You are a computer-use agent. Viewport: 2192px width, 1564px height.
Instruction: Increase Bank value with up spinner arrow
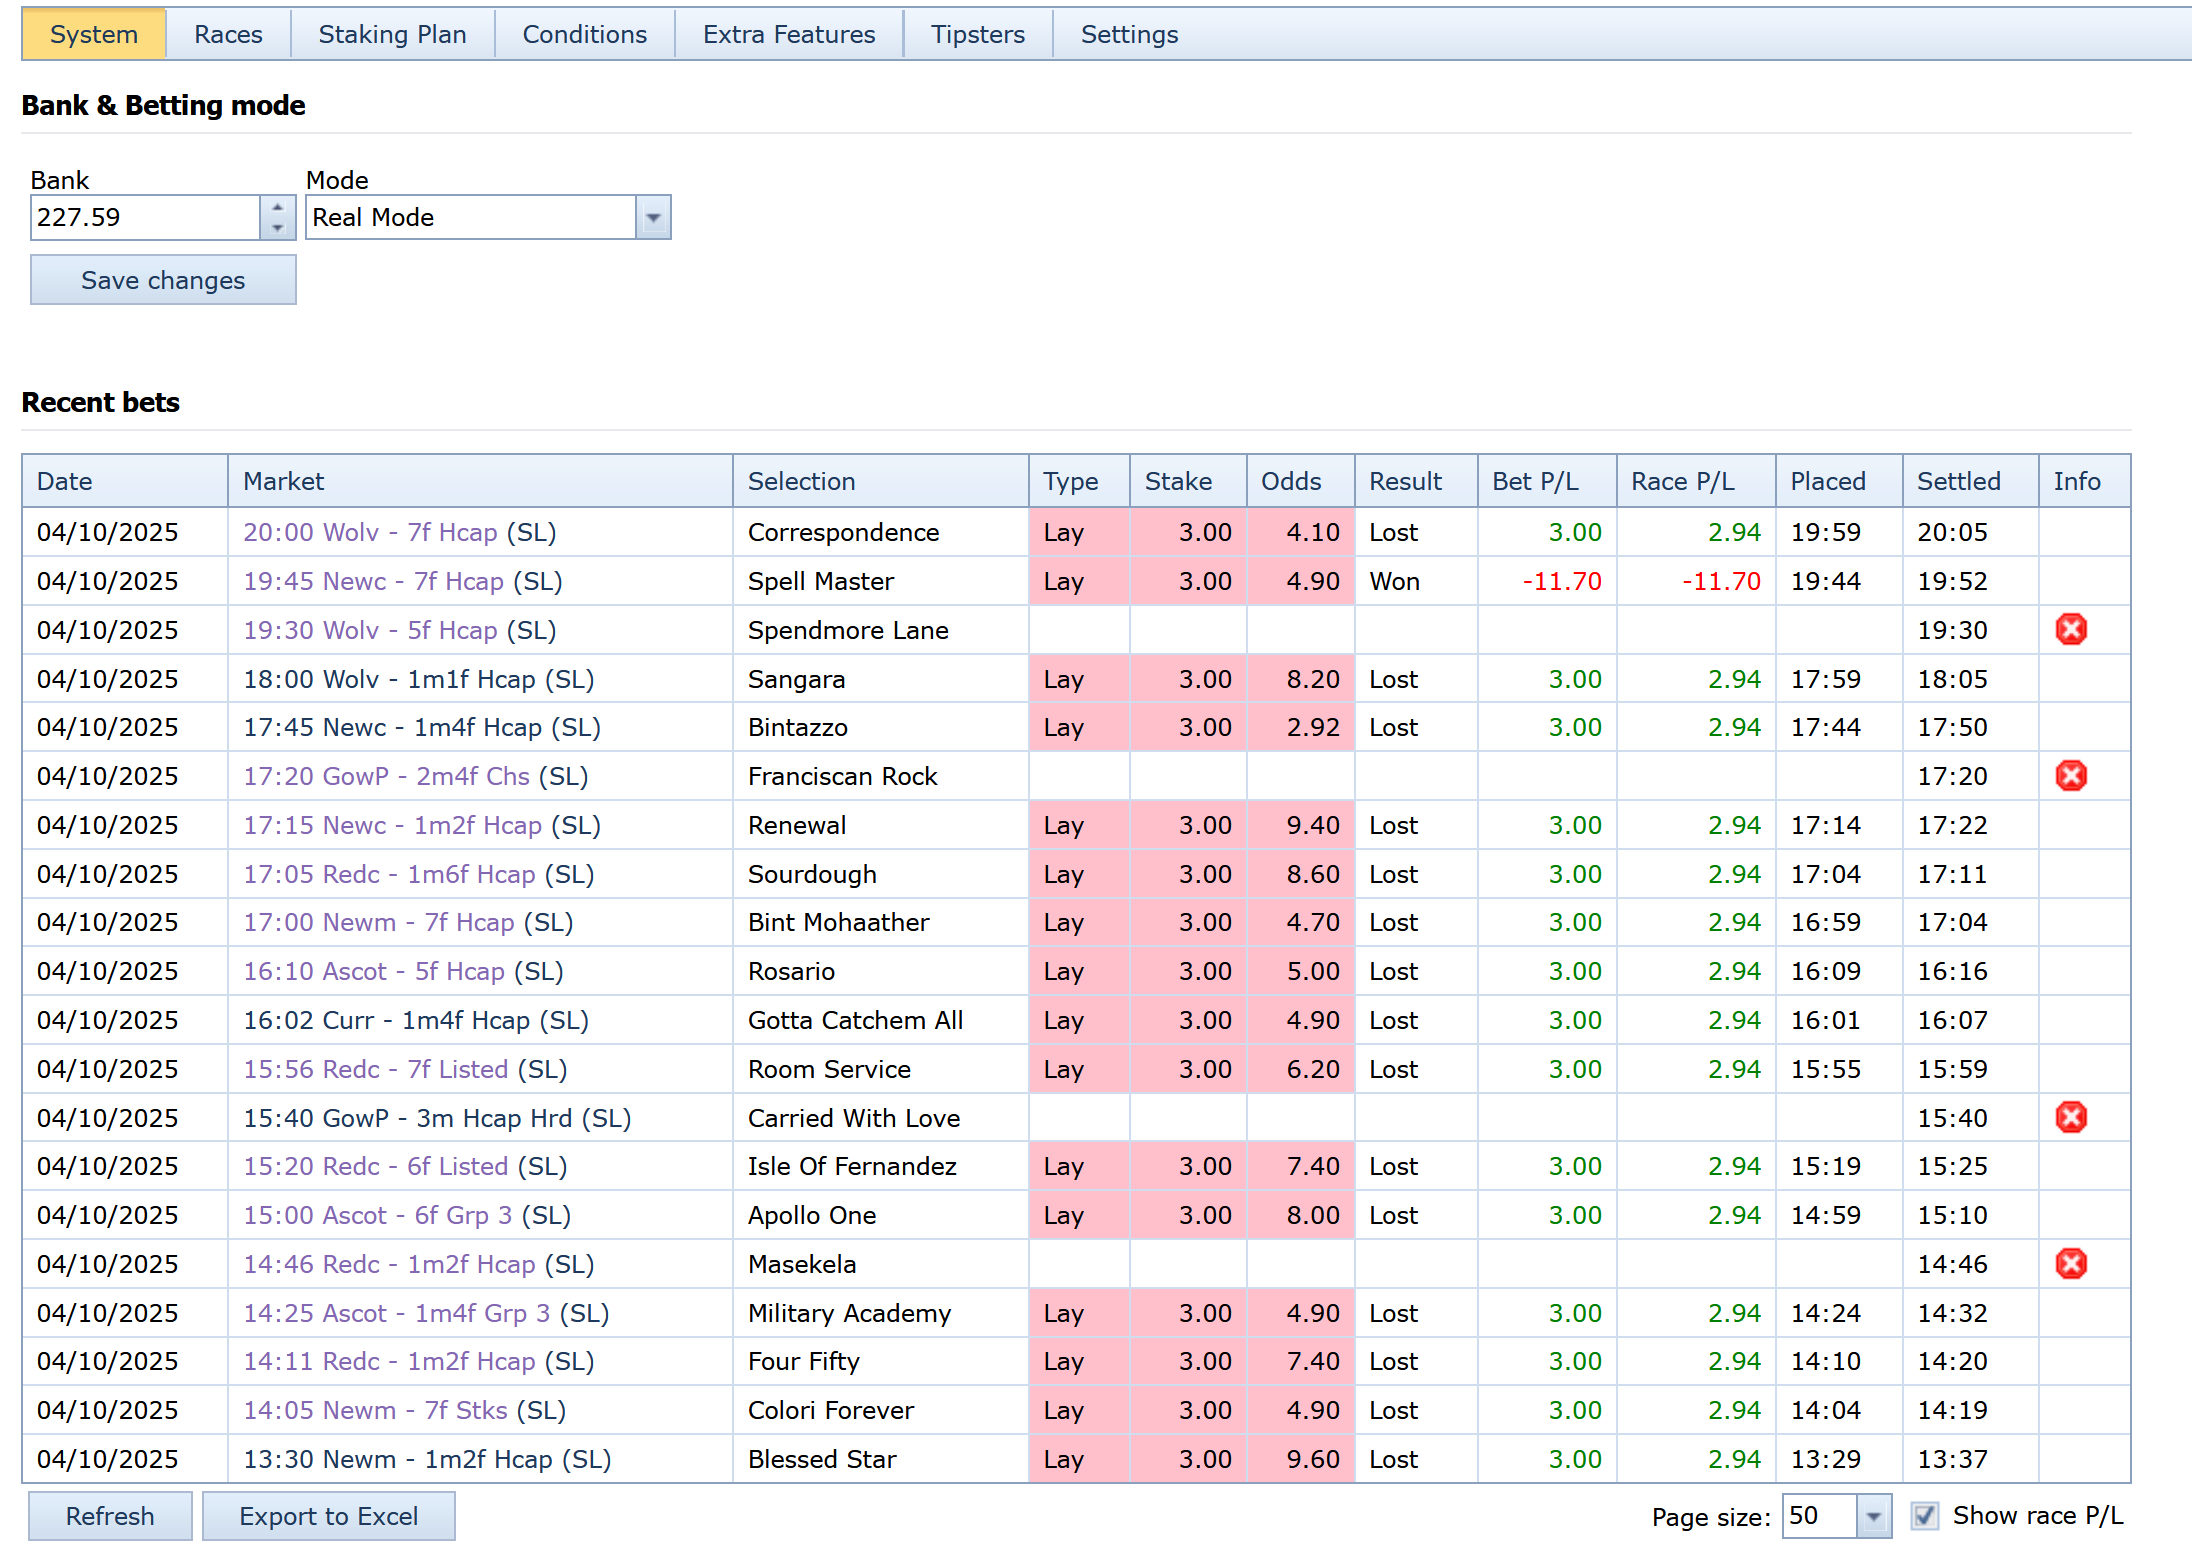click(x=277, y=207)
